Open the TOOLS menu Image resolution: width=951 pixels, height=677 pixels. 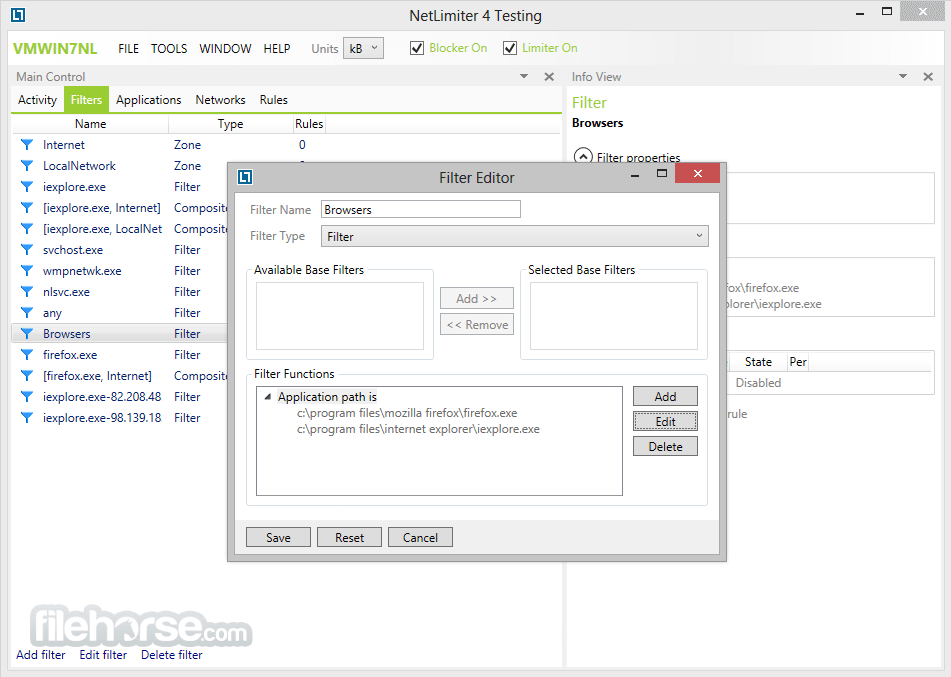(x=169, y=49)
